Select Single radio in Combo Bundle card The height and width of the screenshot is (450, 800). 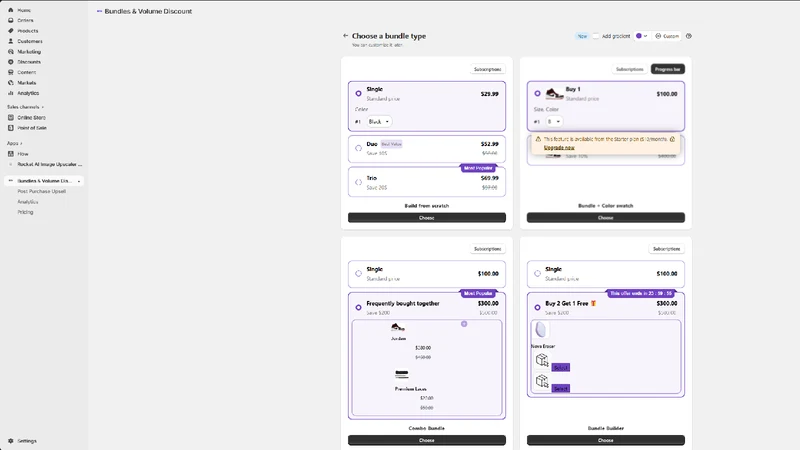(x=358, y=273)
